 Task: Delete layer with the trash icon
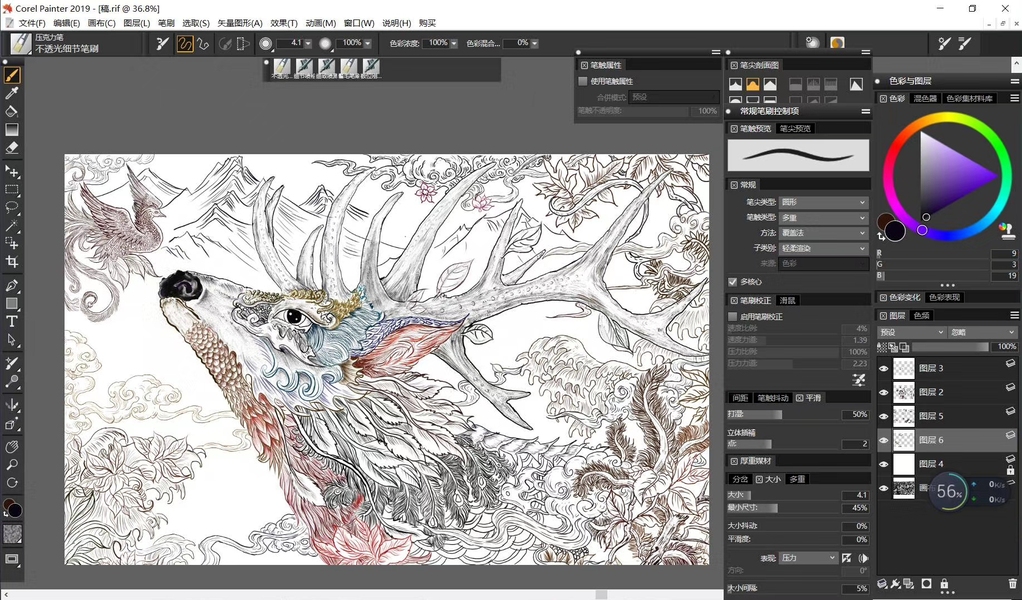[x=1012, y=584]
